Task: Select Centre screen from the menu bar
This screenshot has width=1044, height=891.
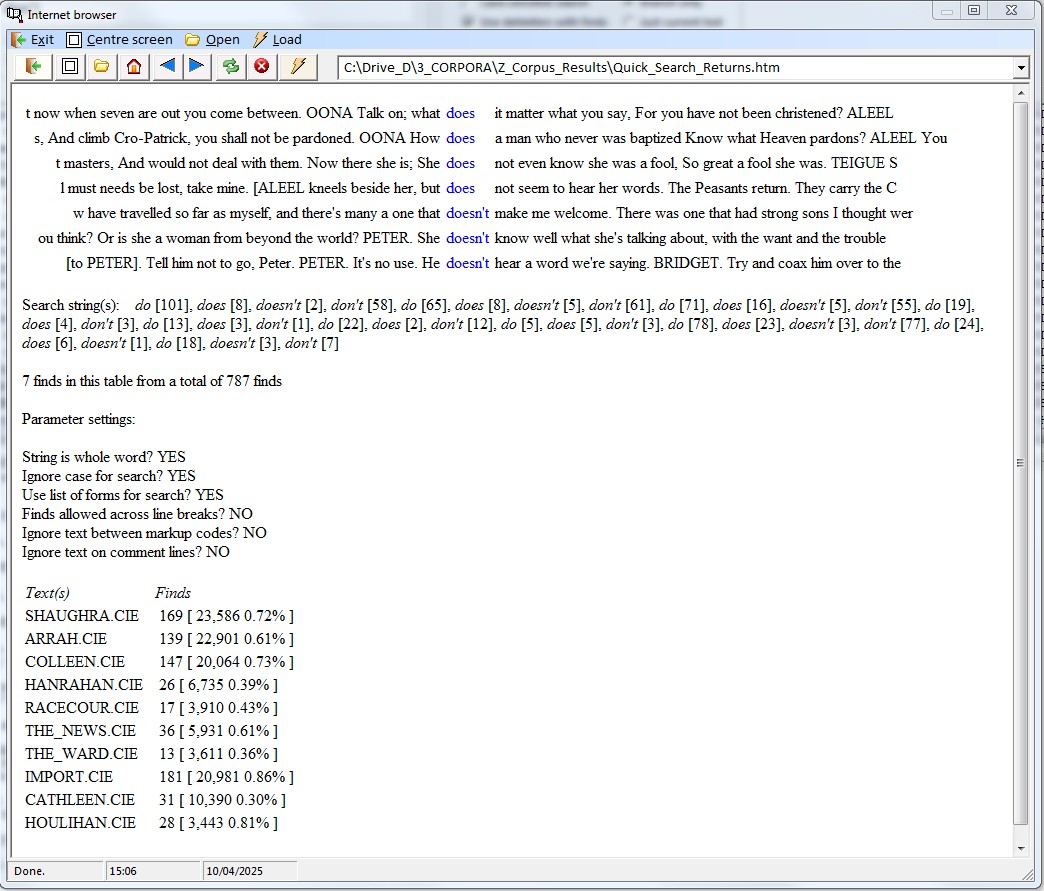Action: (119, 40)
